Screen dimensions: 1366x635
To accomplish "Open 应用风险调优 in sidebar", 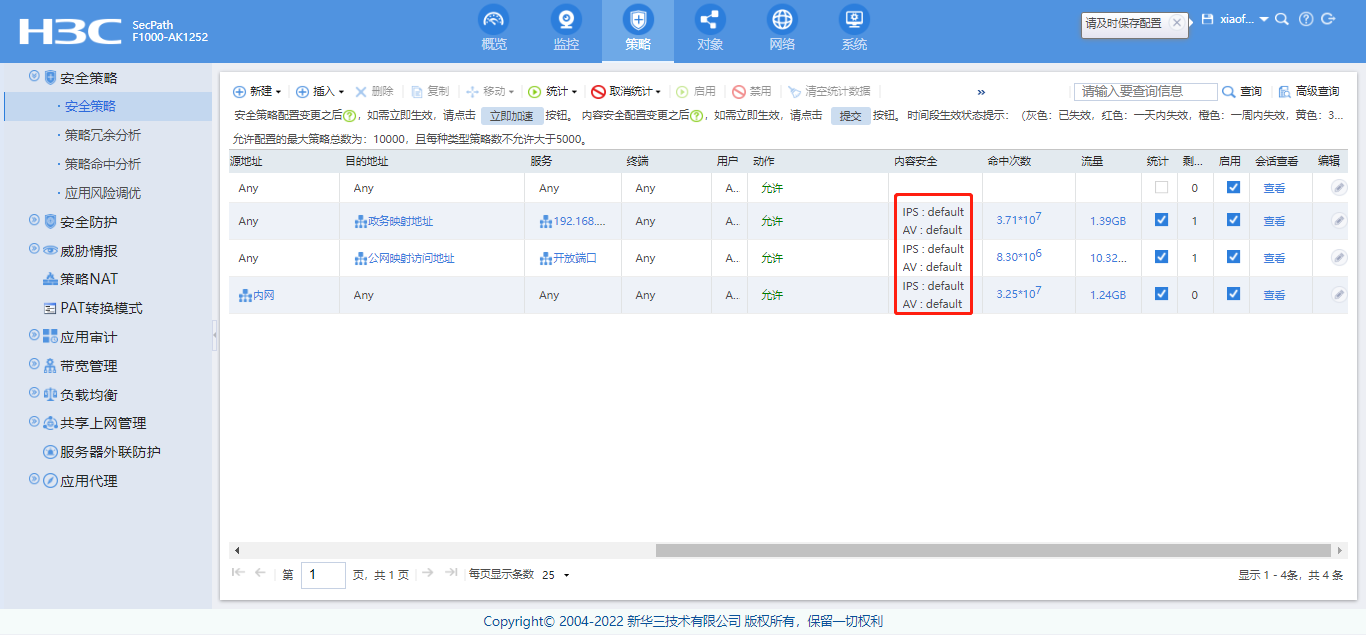I will (102, 193).
